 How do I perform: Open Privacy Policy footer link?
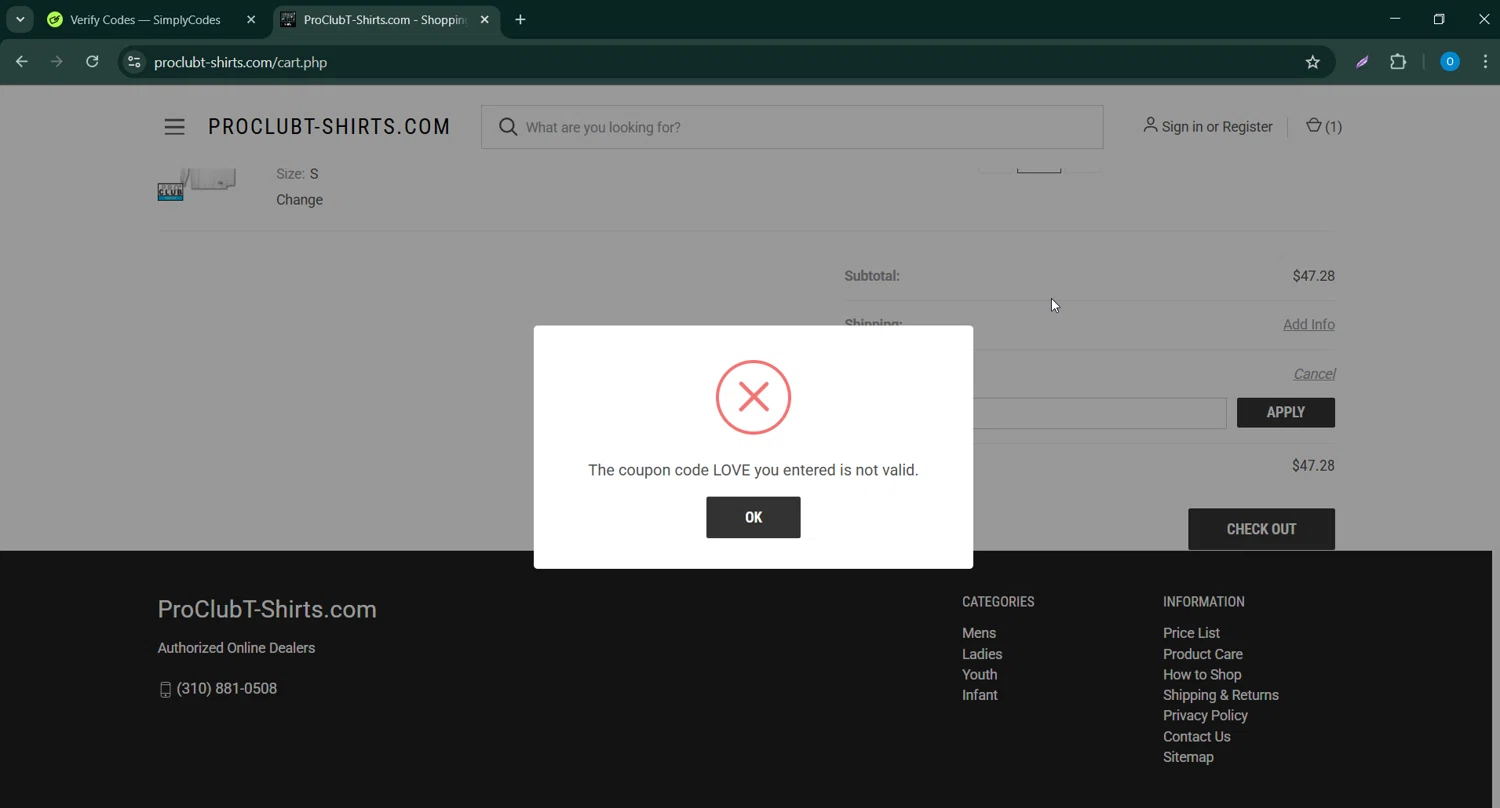click(x=1205, y=715)
